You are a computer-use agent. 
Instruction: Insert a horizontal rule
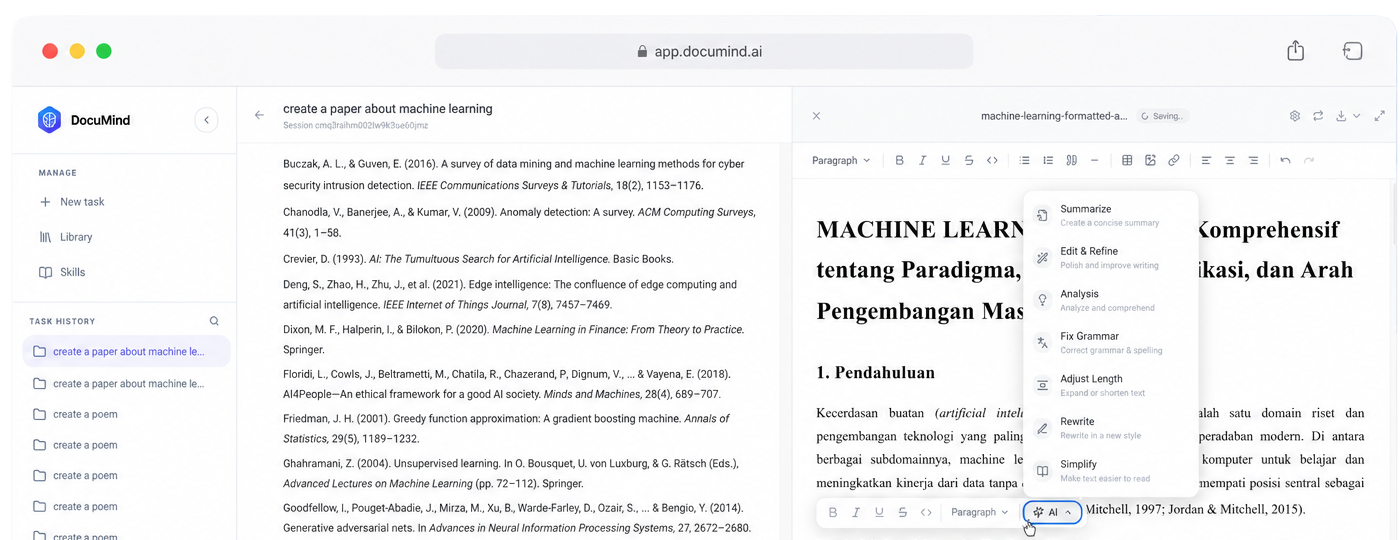point(1094,160)
